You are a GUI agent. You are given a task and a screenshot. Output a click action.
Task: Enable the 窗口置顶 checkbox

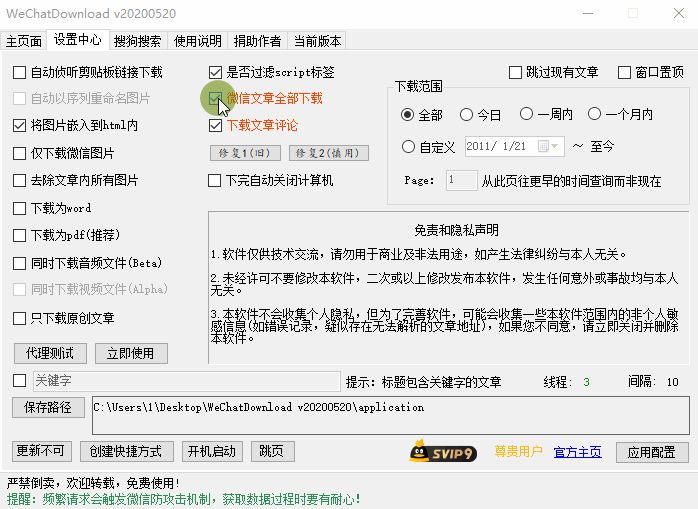tap(625, 72)
